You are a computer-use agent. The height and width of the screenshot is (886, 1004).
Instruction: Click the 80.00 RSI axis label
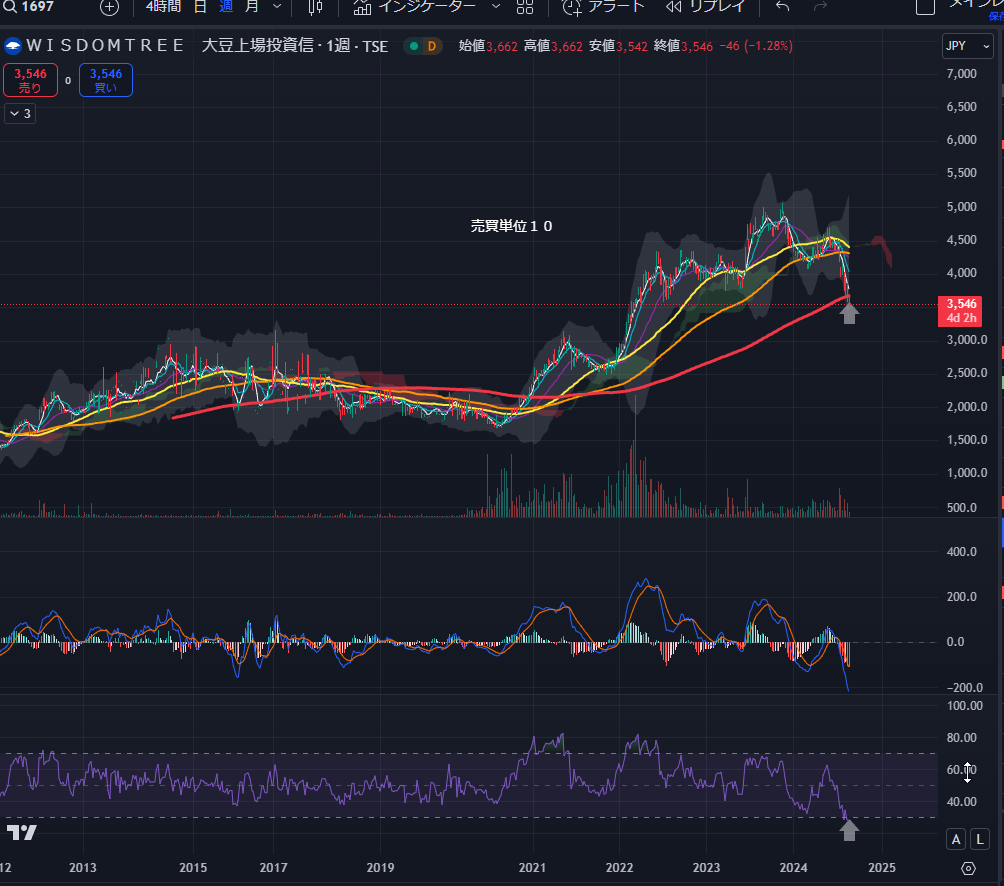(x=962, y=737)
